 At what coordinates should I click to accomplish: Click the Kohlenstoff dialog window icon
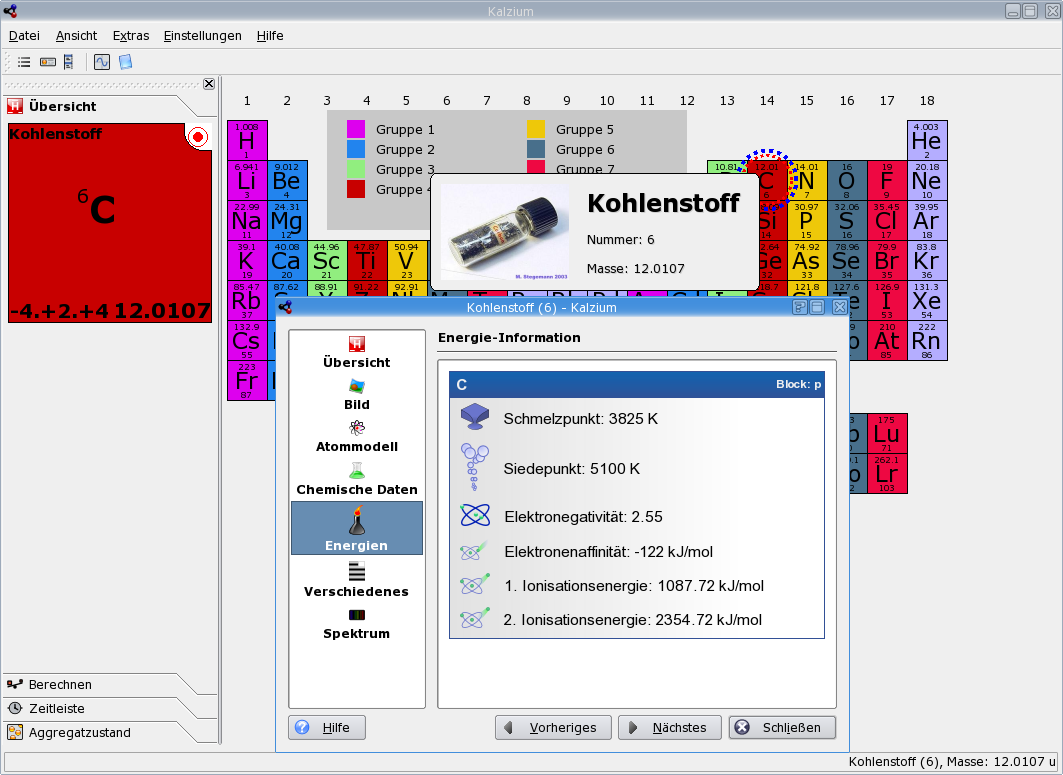pos(285,307)
